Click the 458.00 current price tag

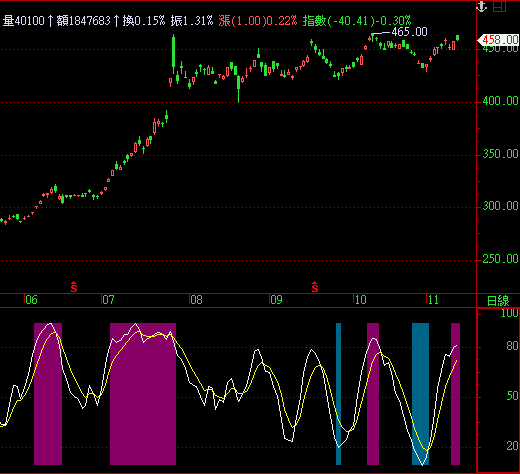(498, 40)
